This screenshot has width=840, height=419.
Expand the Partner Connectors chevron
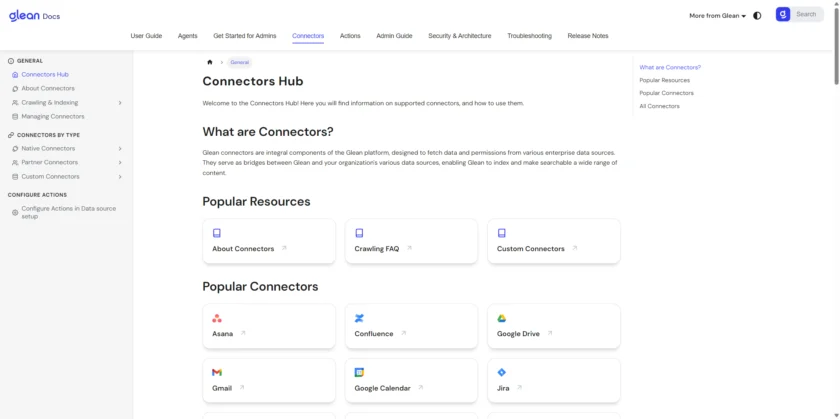tap(120, 162)
